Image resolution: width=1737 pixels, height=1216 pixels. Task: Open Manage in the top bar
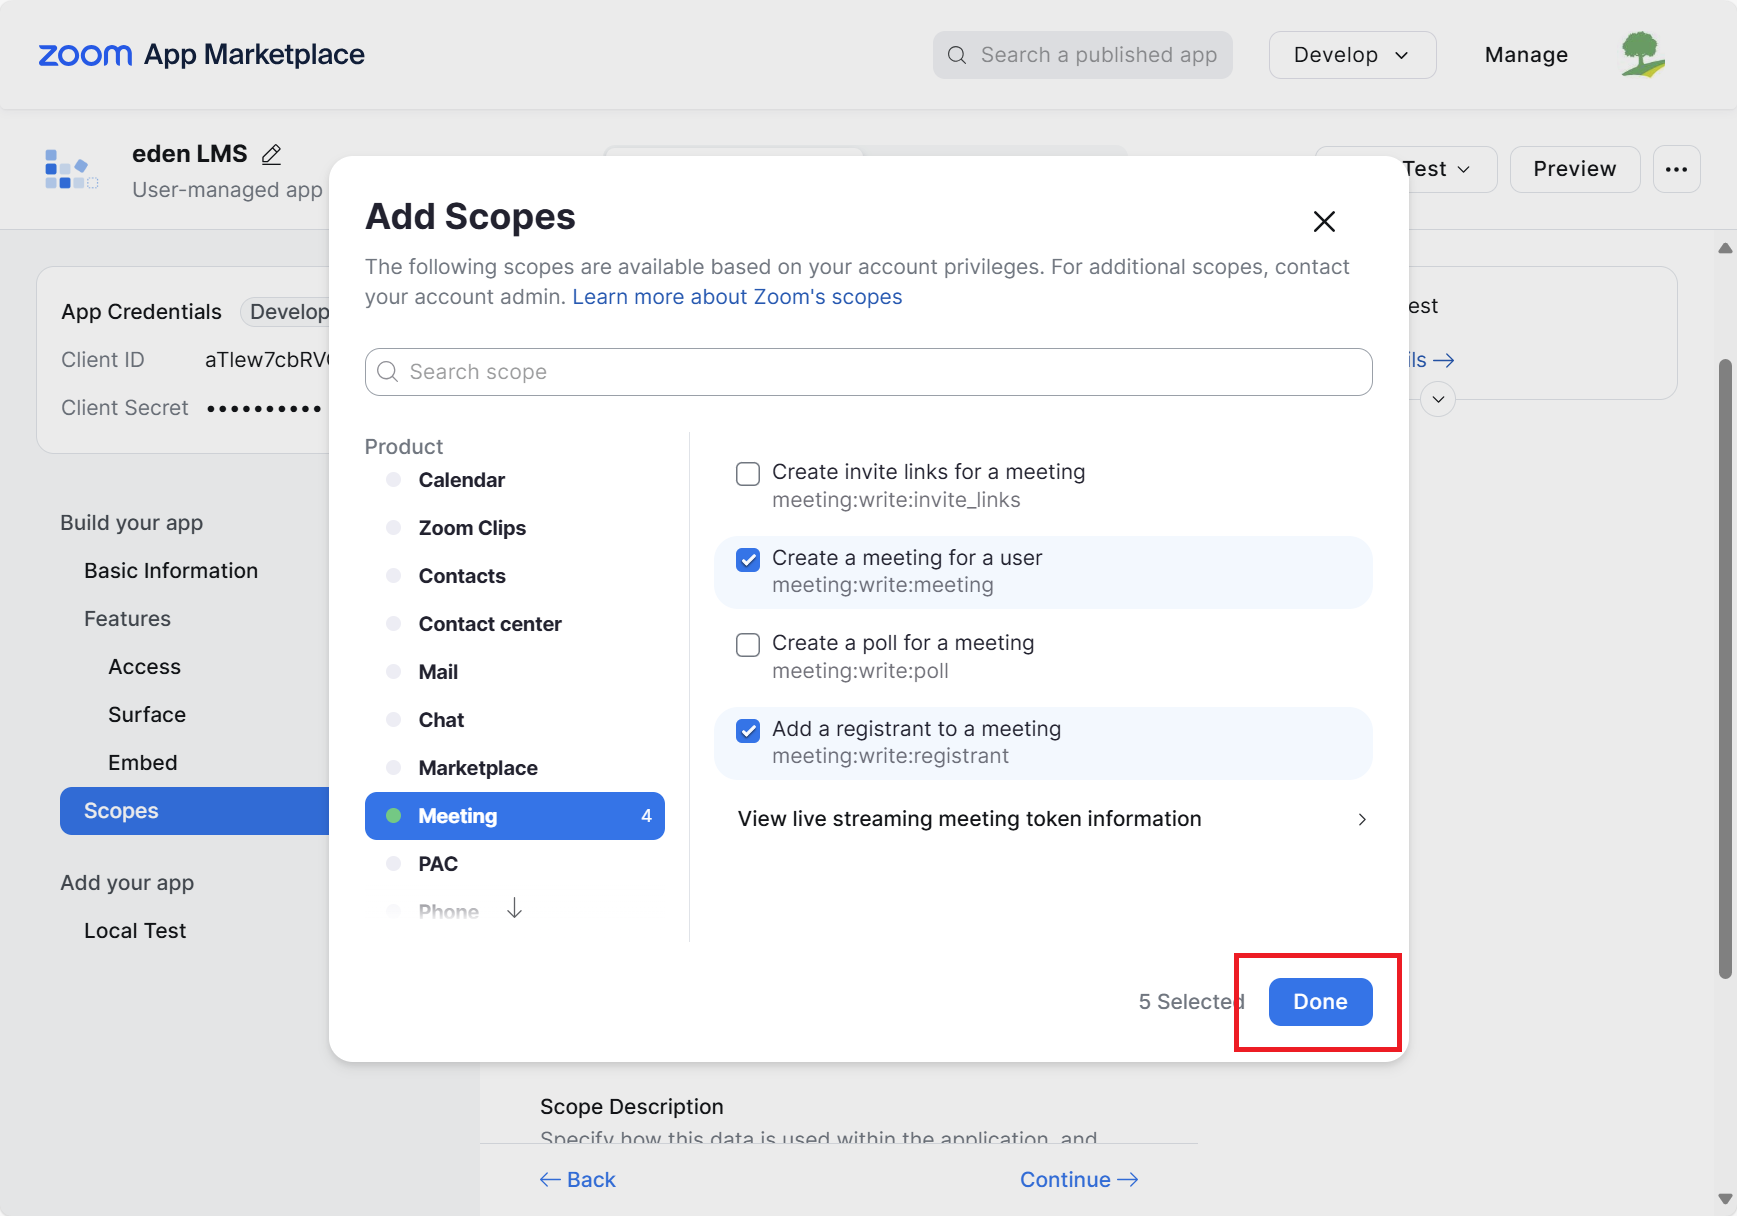[1526, 55]
